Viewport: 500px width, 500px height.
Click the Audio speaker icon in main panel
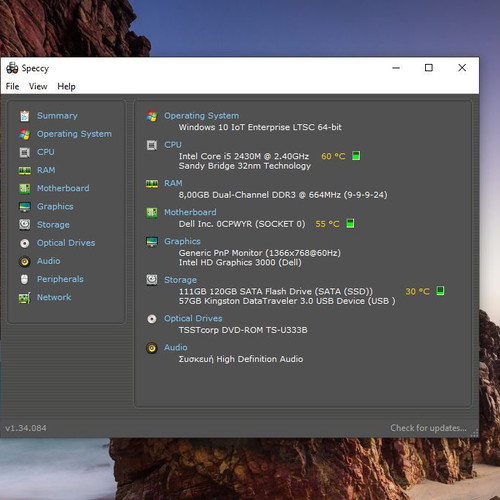(152, 348)
